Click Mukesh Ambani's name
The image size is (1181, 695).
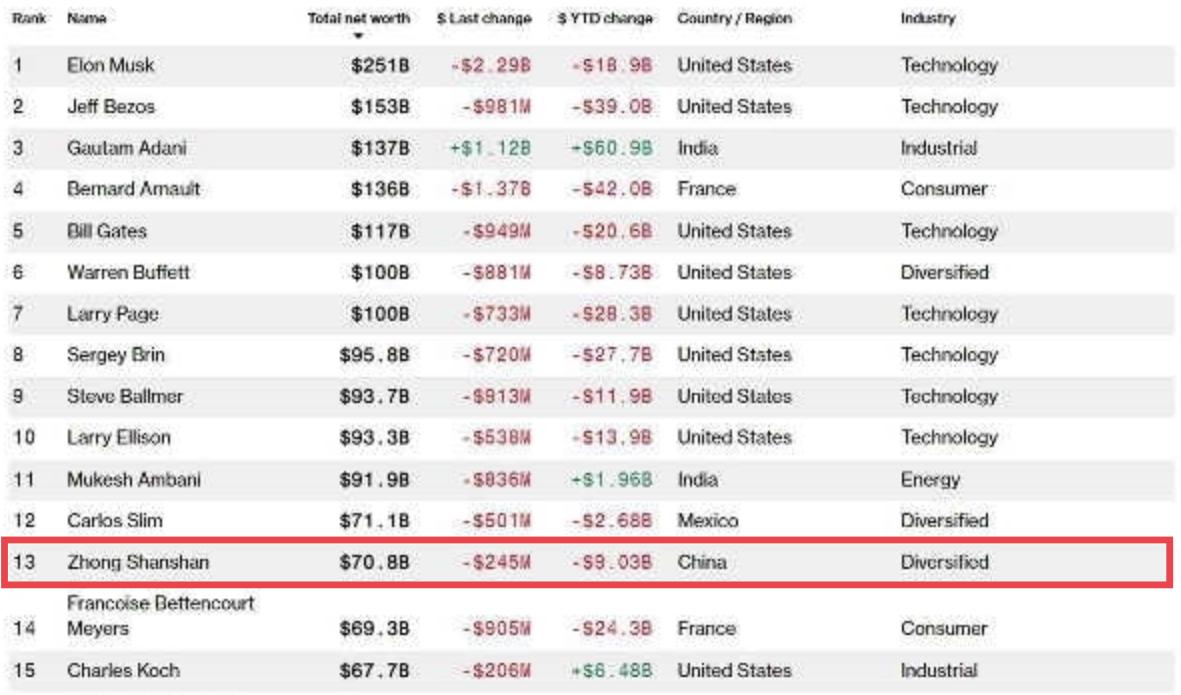point(134,480)
